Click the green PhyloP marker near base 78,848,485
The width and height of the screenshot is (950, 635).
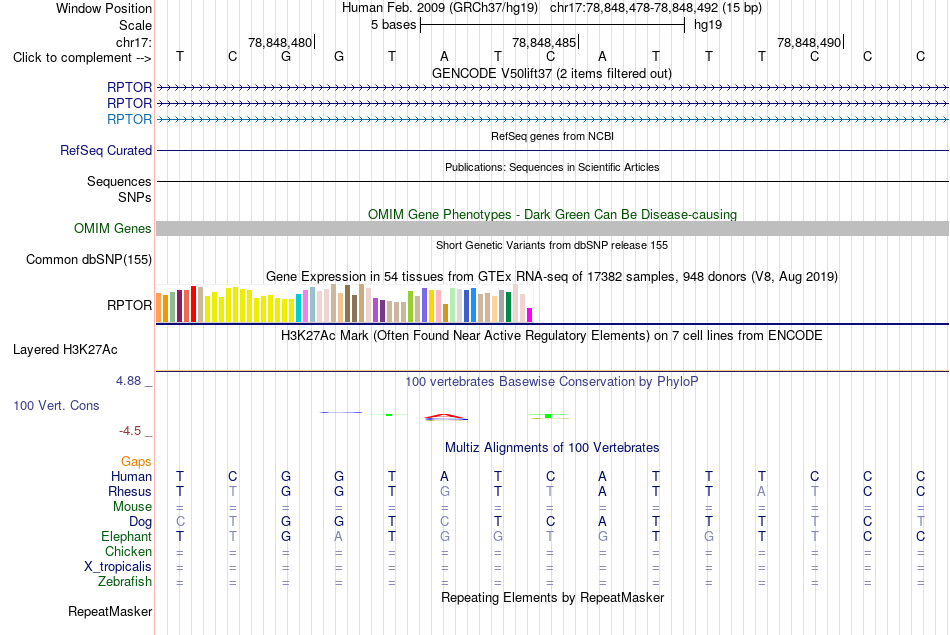point(548,416)
